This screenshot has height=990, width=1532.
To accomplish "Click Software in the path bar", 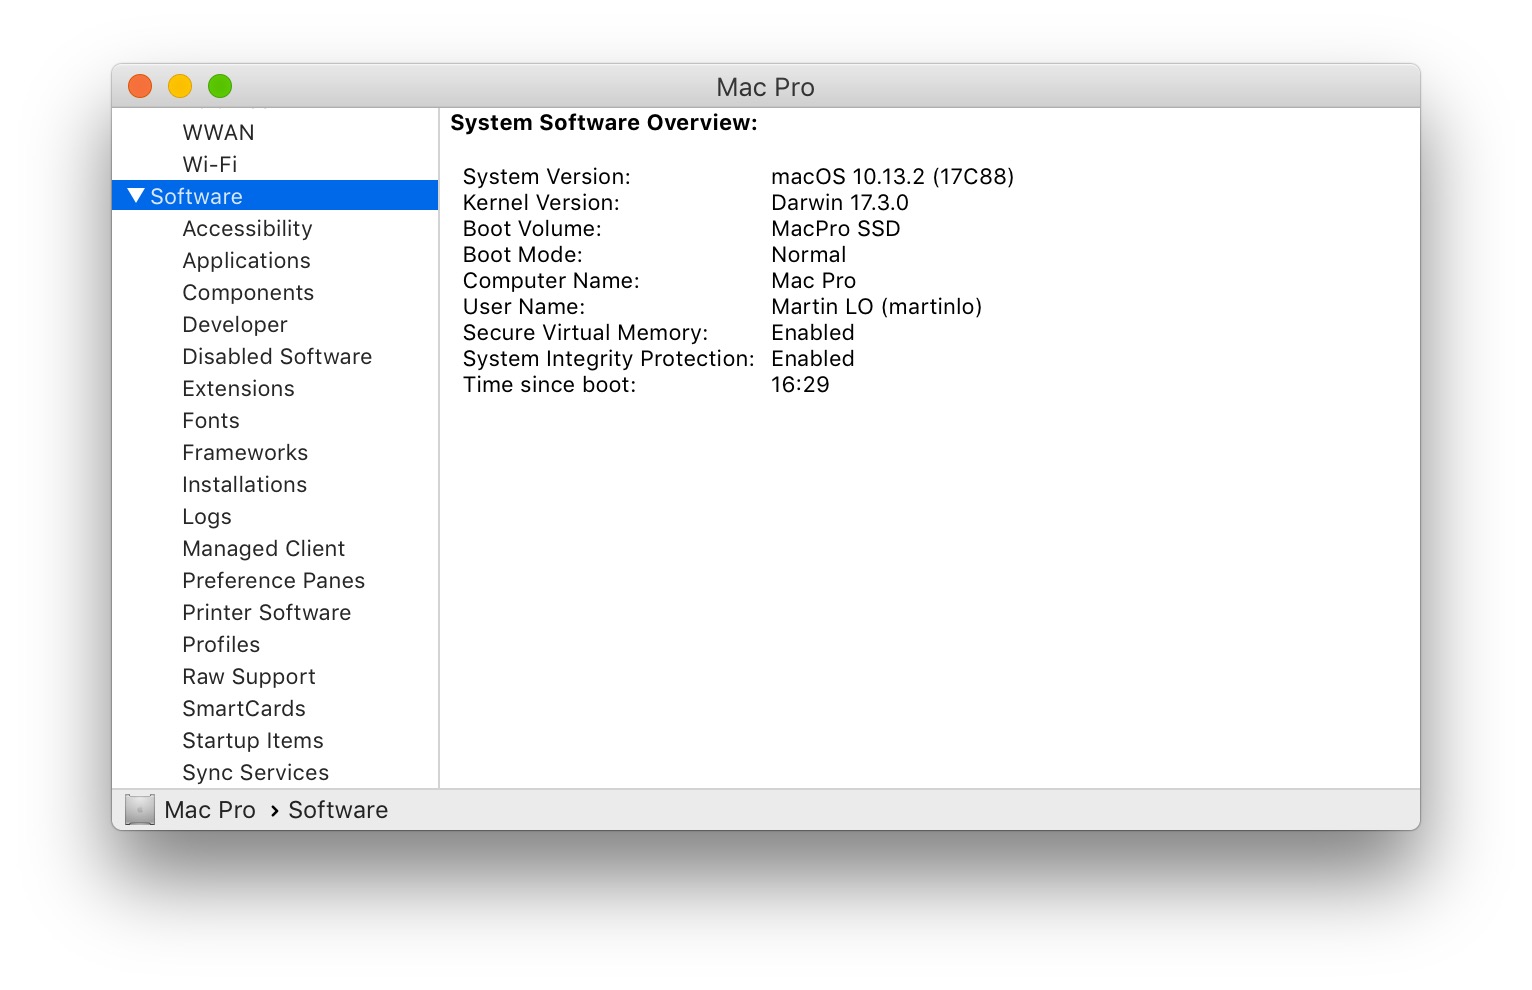I will (338, 810).
